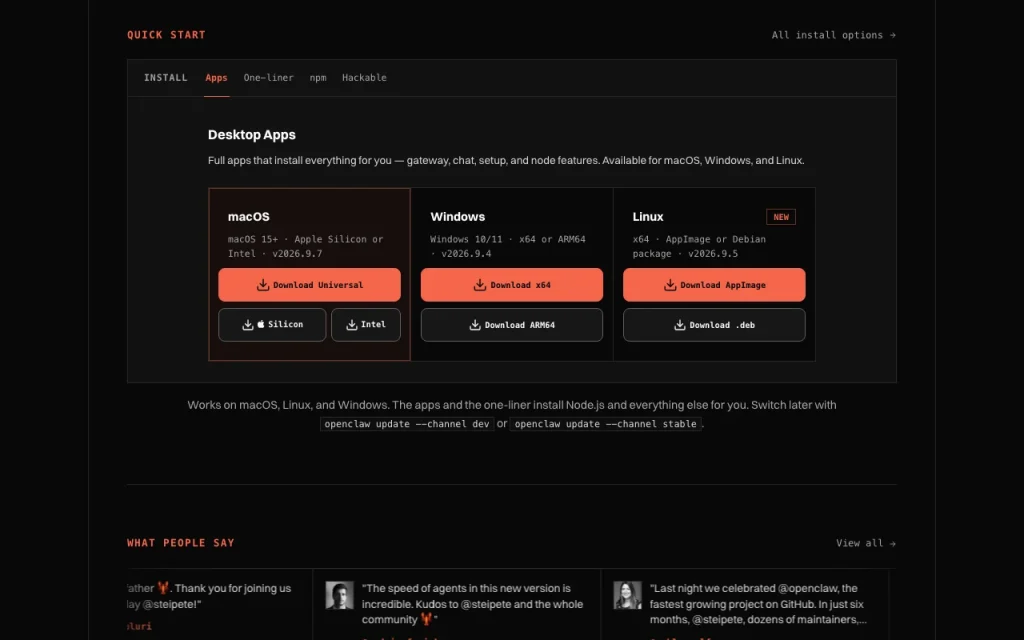1024x640 pixels.
Task: Click the macOS 15+ version details text
Action: click(306, 246)
